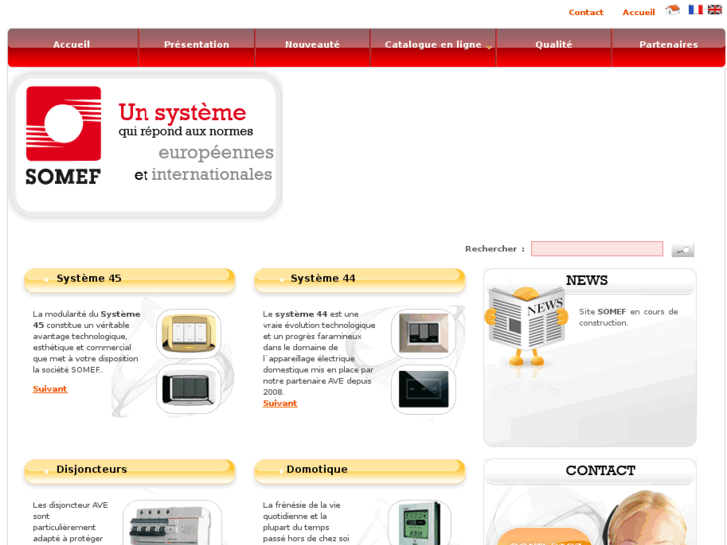The height and width of the screenshot is (545, 727).
Task: Follow the Suivant link under Système 44
Action: [x=280, y=403]
